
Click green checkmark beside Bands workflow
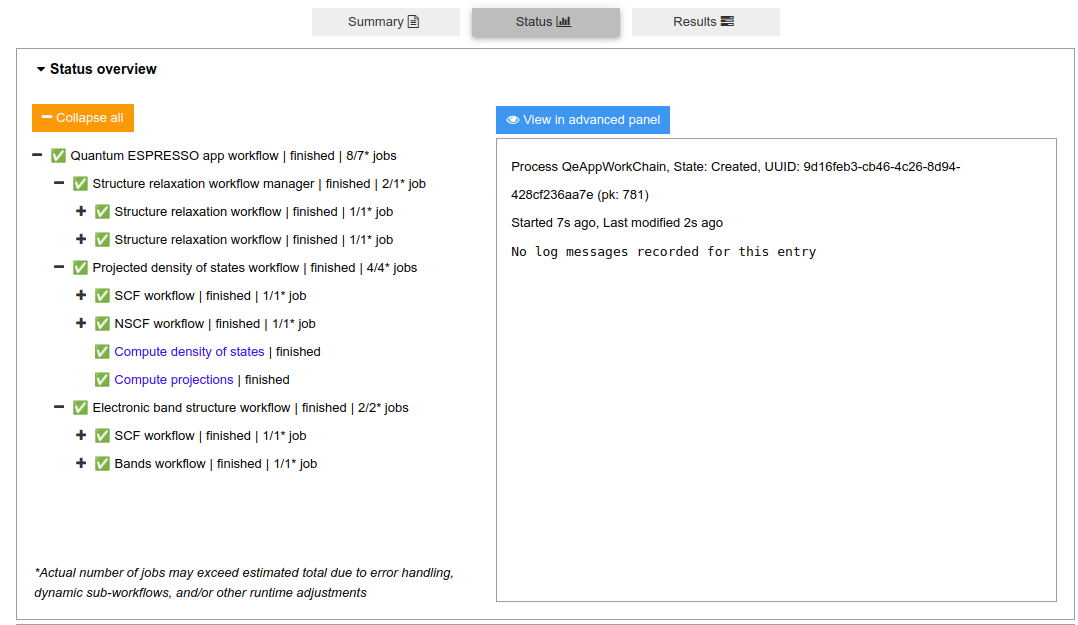point(102,464)
